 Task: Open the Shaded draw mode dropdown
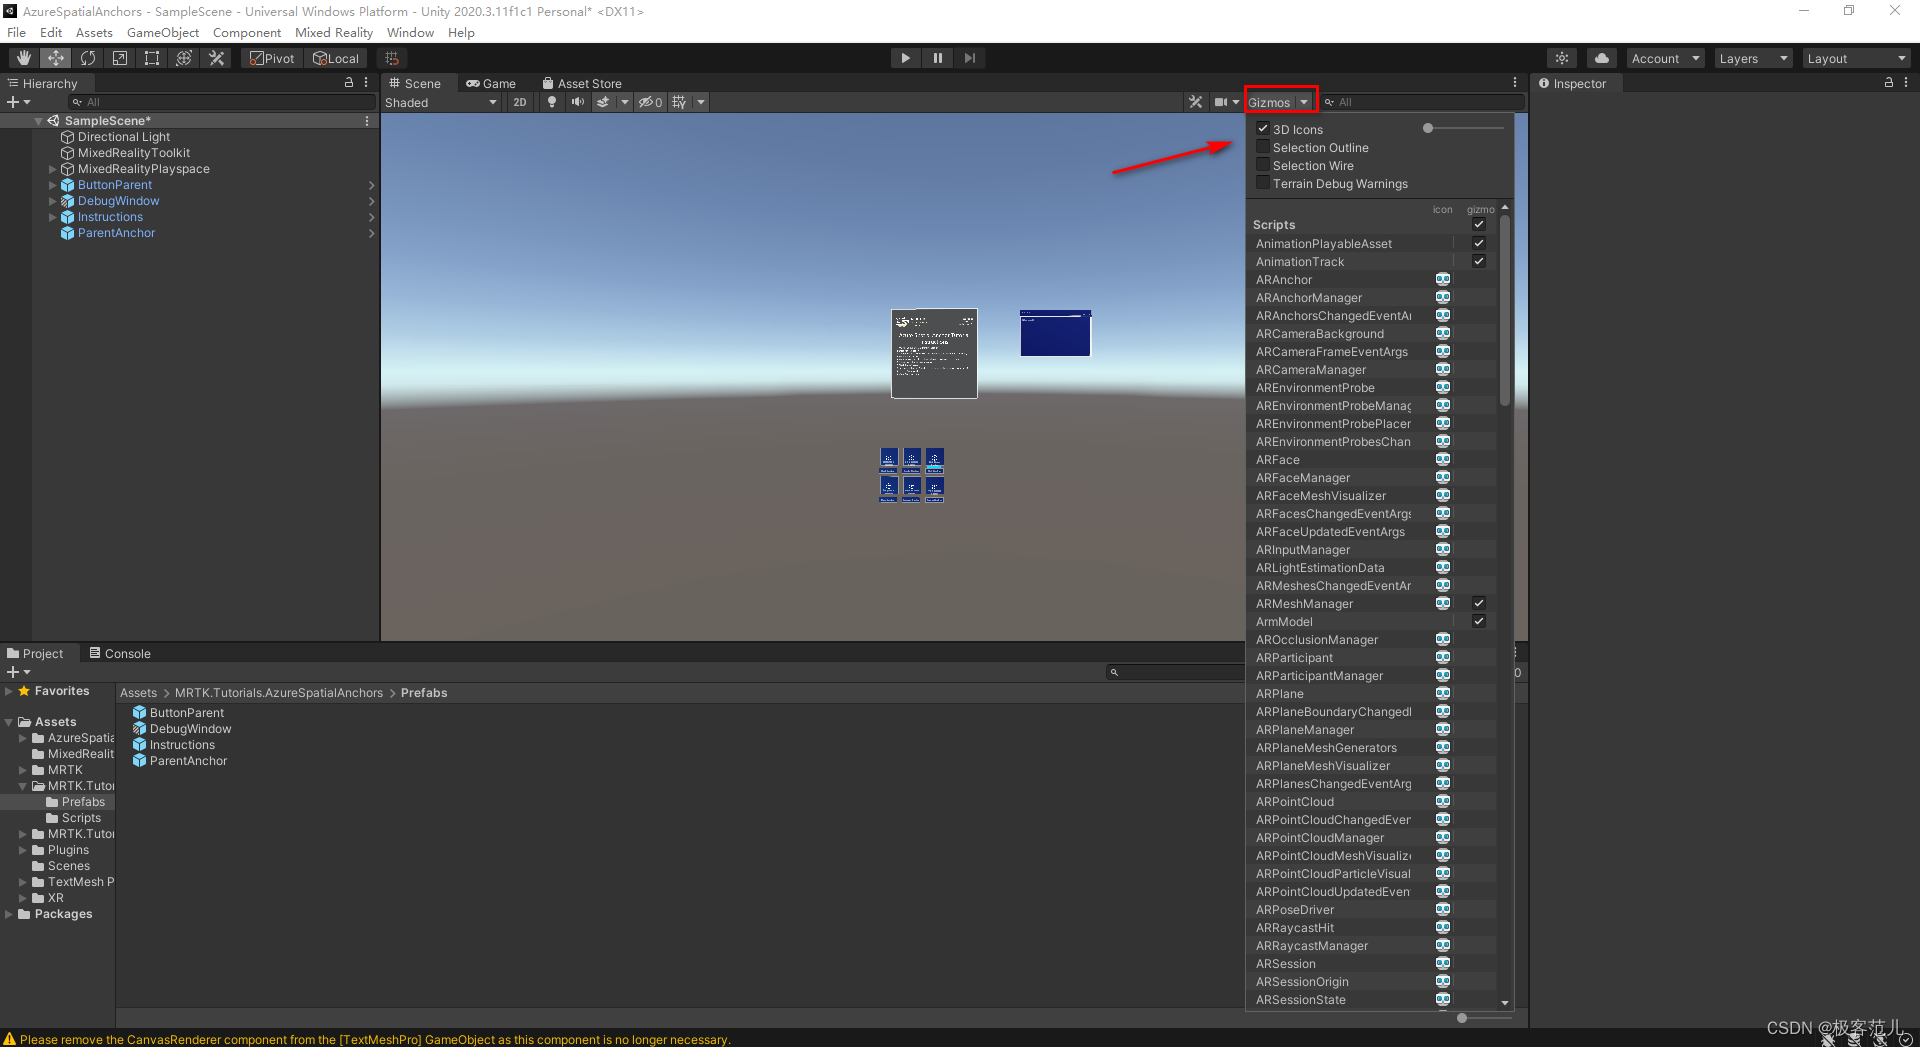coord(440,102)
